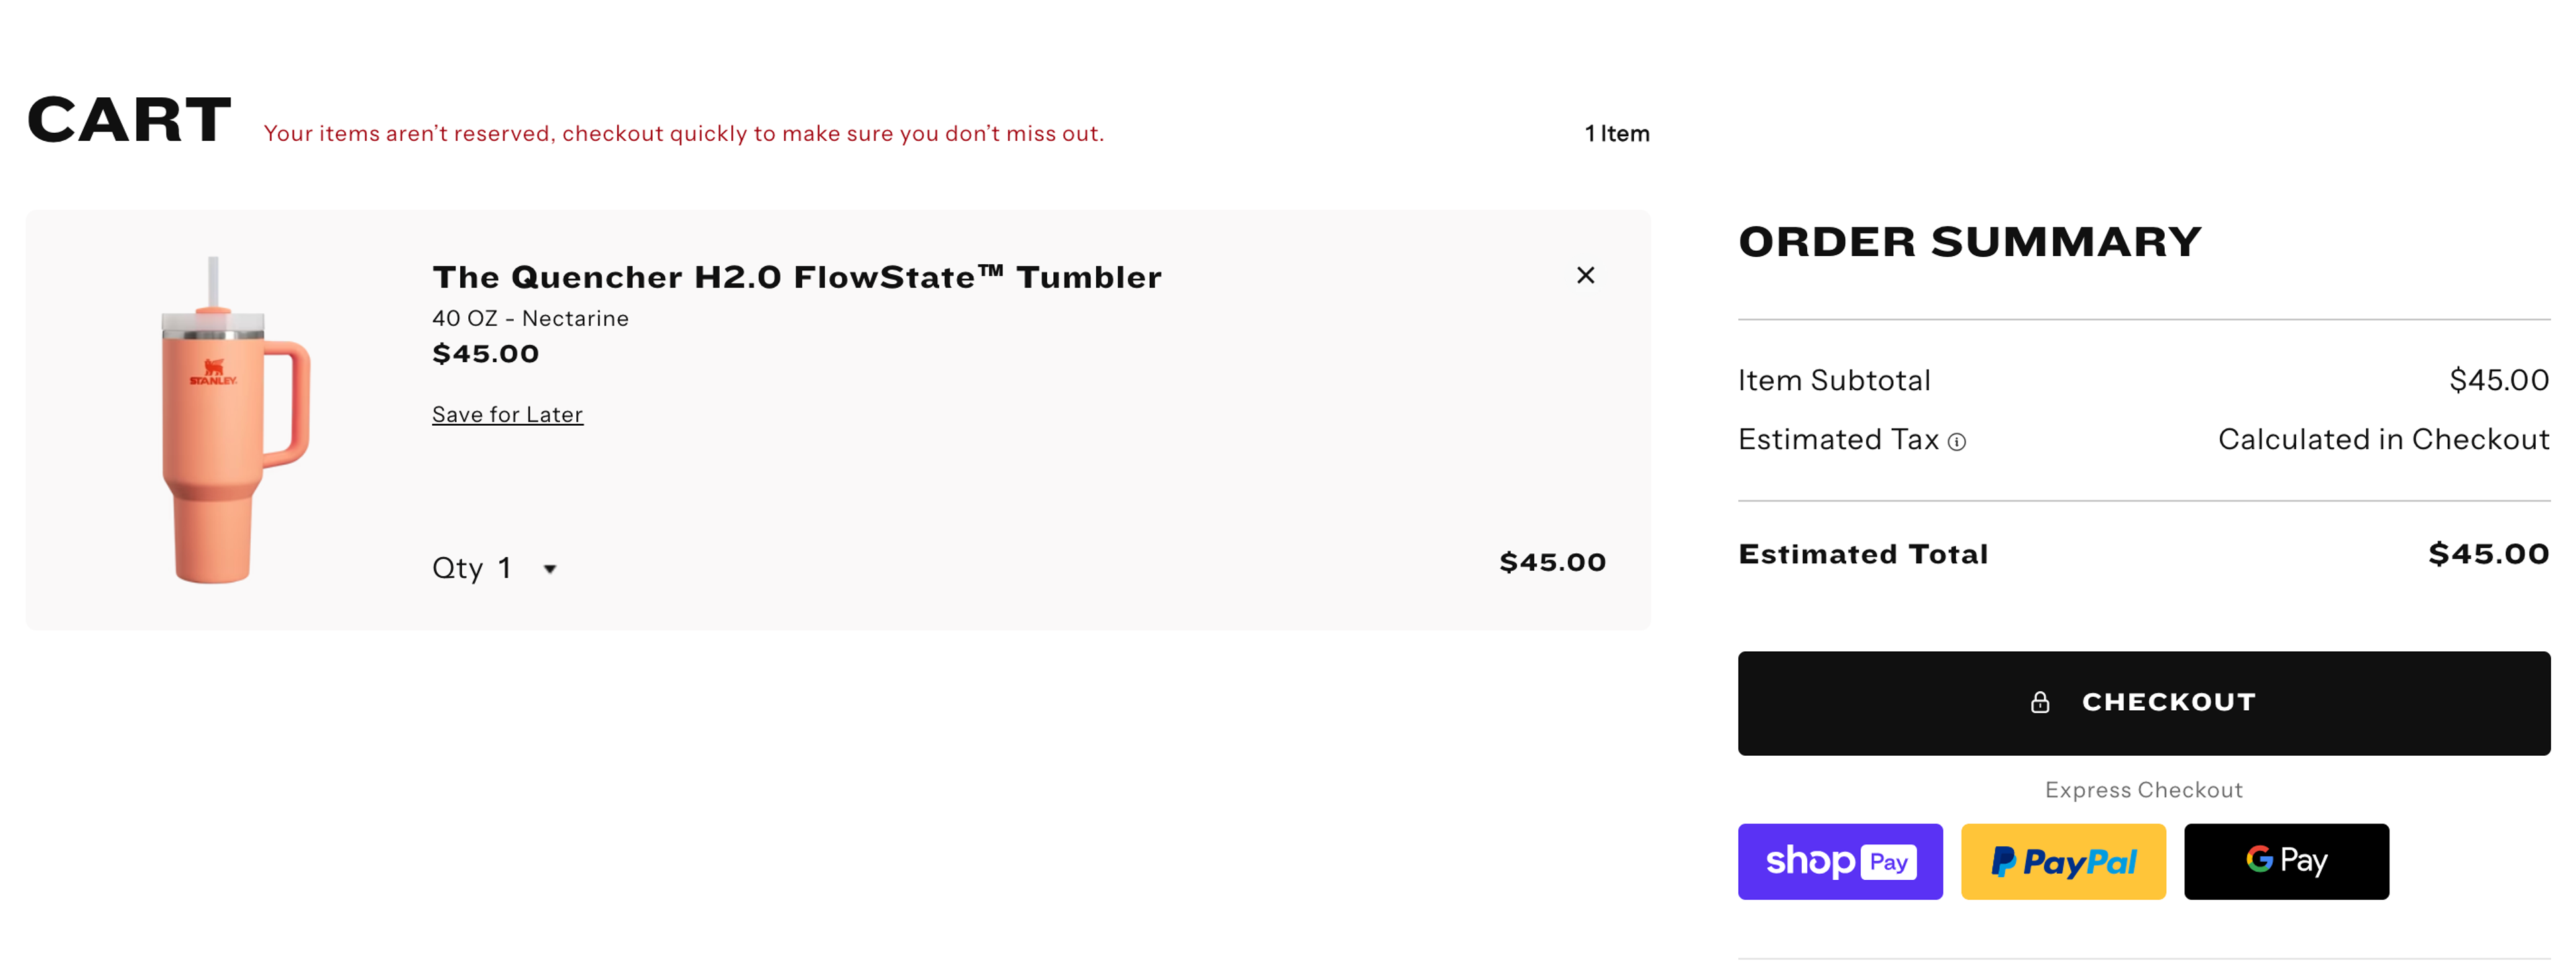2576x963 pixels.
Task: Remove the tumbler with the X icon
Action: point(1586,276)
